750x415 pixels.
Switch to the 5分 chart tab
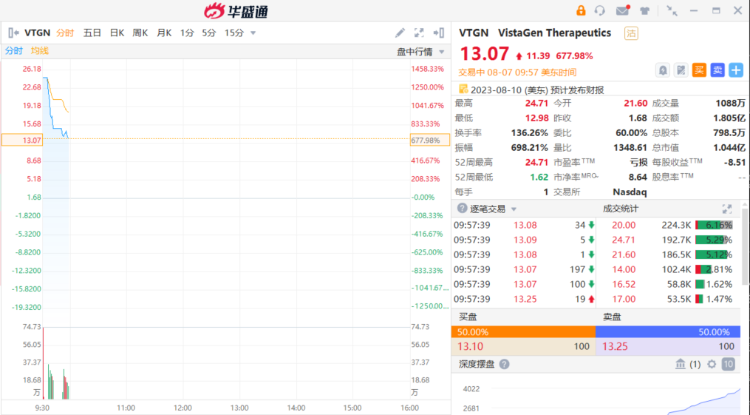click(209, 33)
